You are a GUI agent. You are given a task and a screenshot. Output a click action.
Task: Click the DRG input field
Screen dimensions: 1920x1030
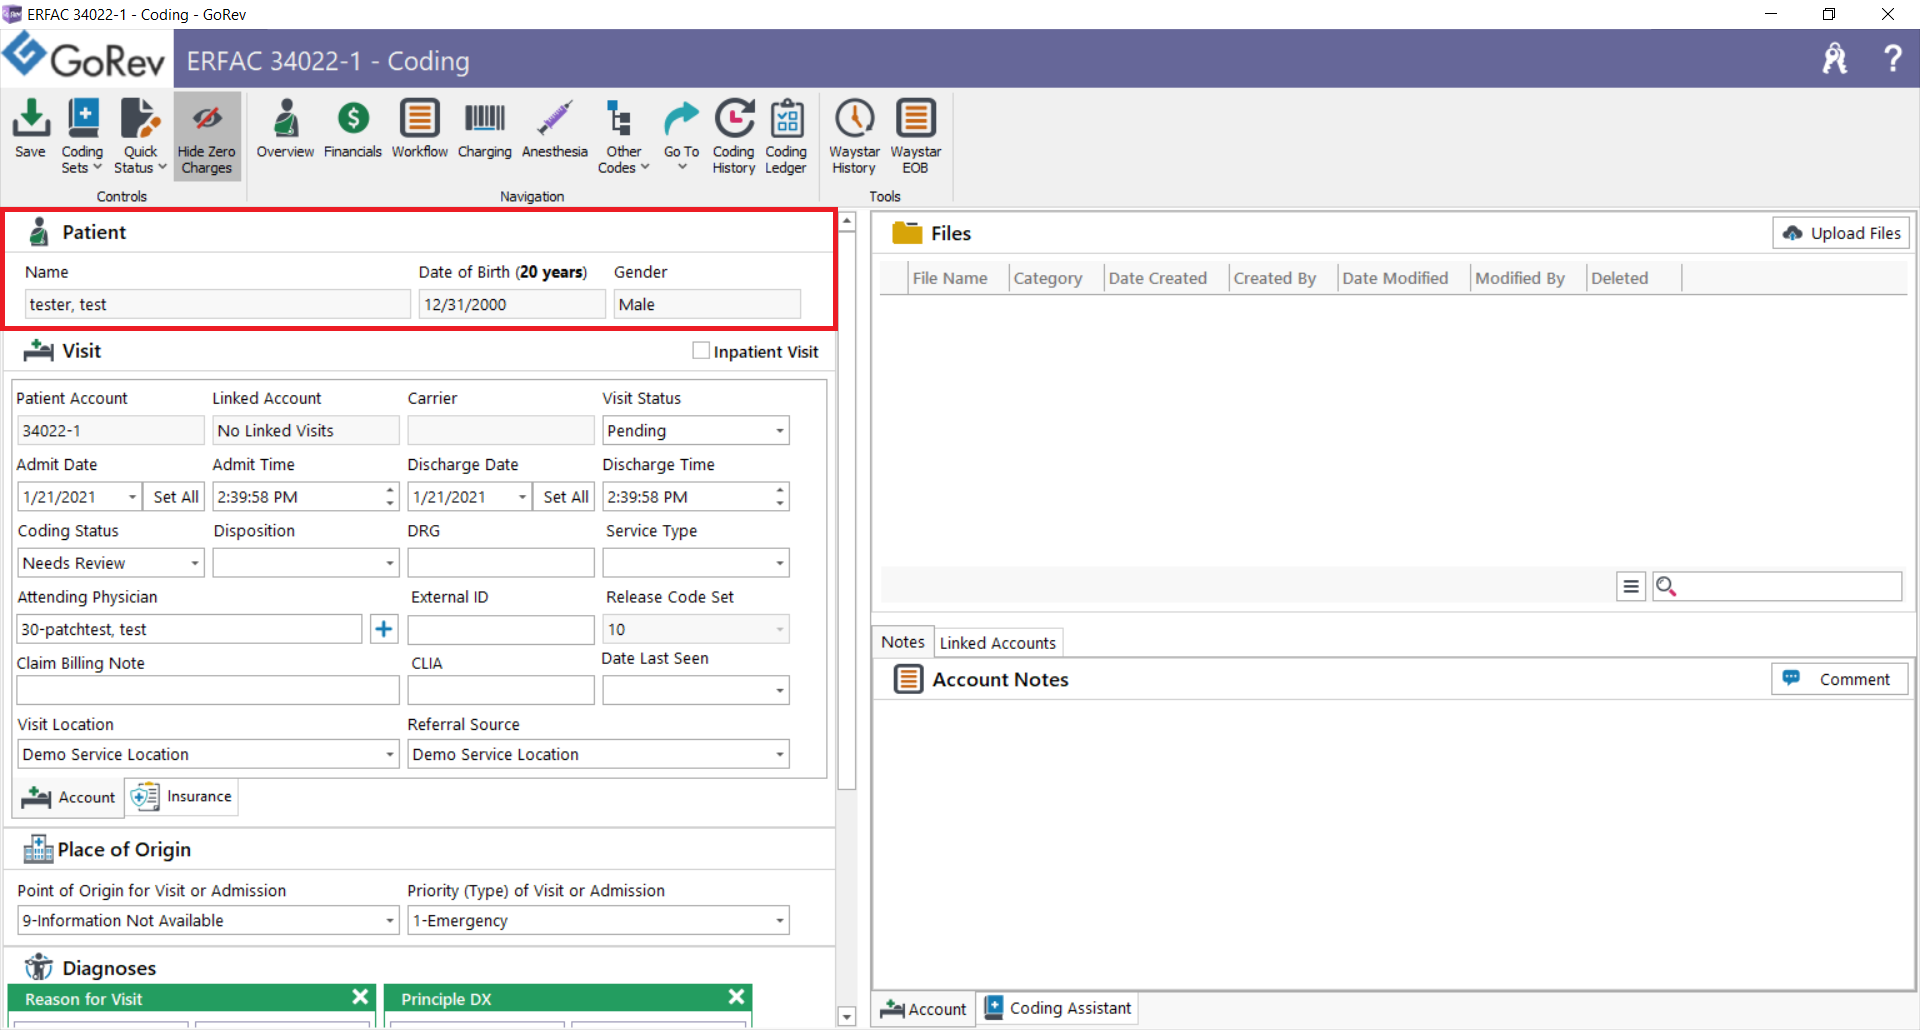click(x=501, y=563)
